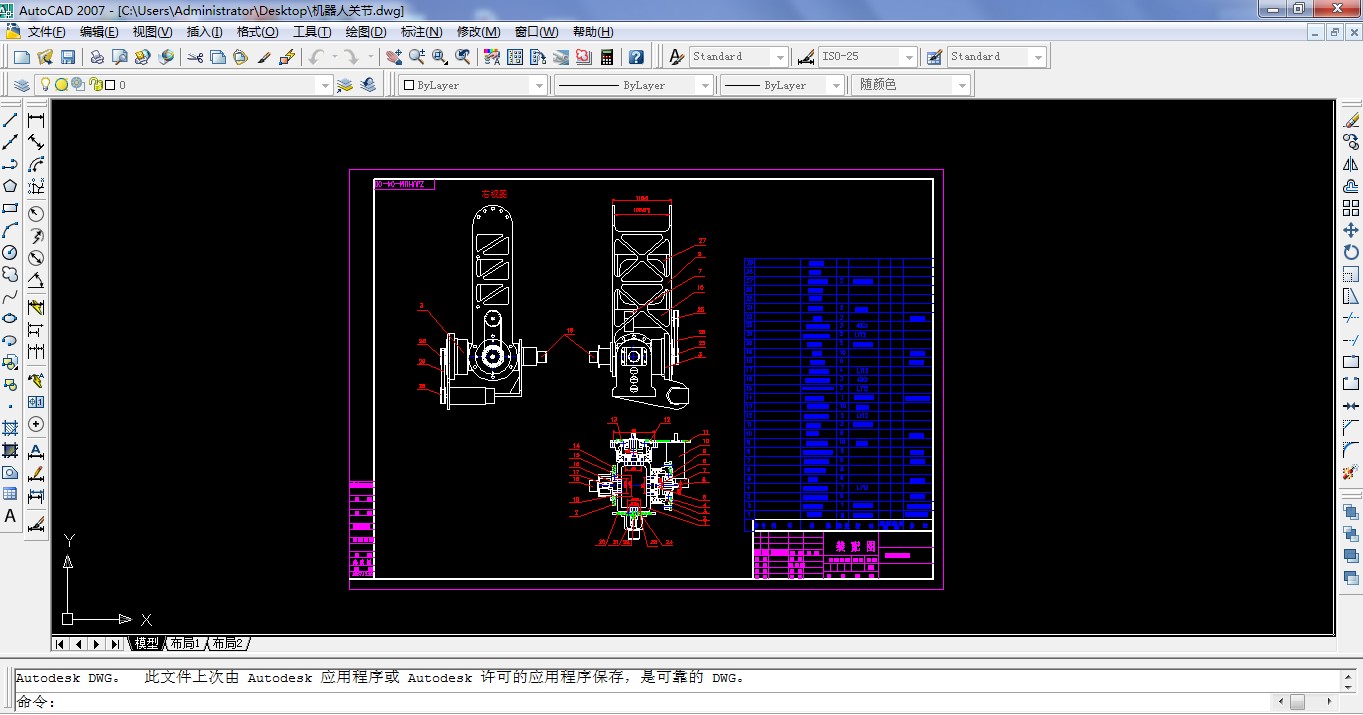Click layer 0 color swatch
The height and width of the screenshot is (715, 1363).
click(x=110, y=85)
